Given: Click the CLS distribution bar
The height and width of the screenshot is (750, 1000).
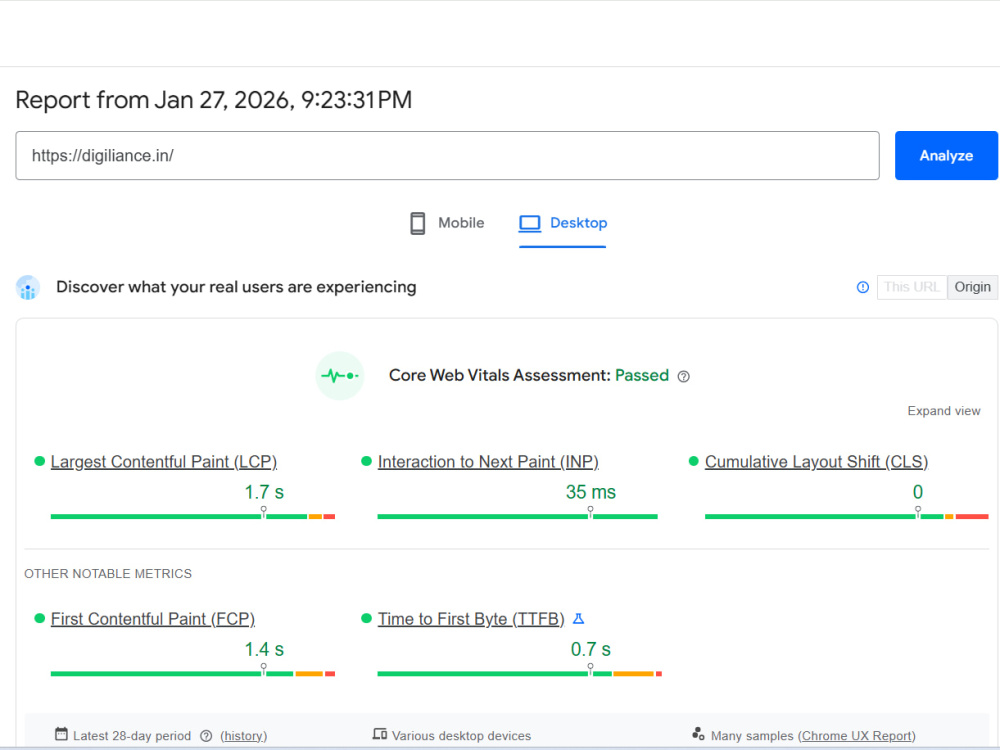Looking at the screenshot, I should 846,516.
